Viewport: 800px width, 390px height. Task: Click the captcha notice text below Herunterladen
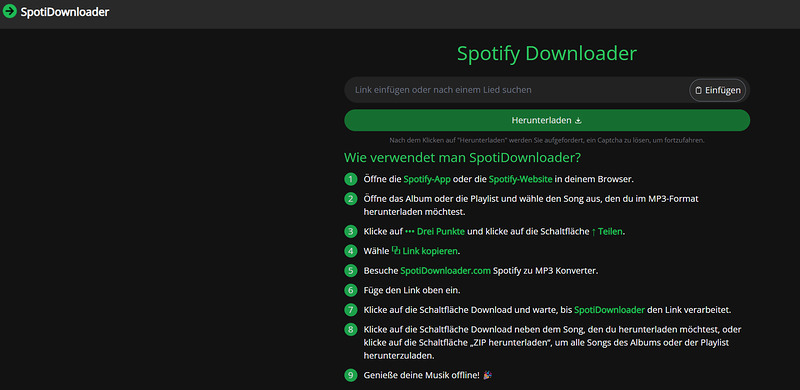click(x=547, y=140)
